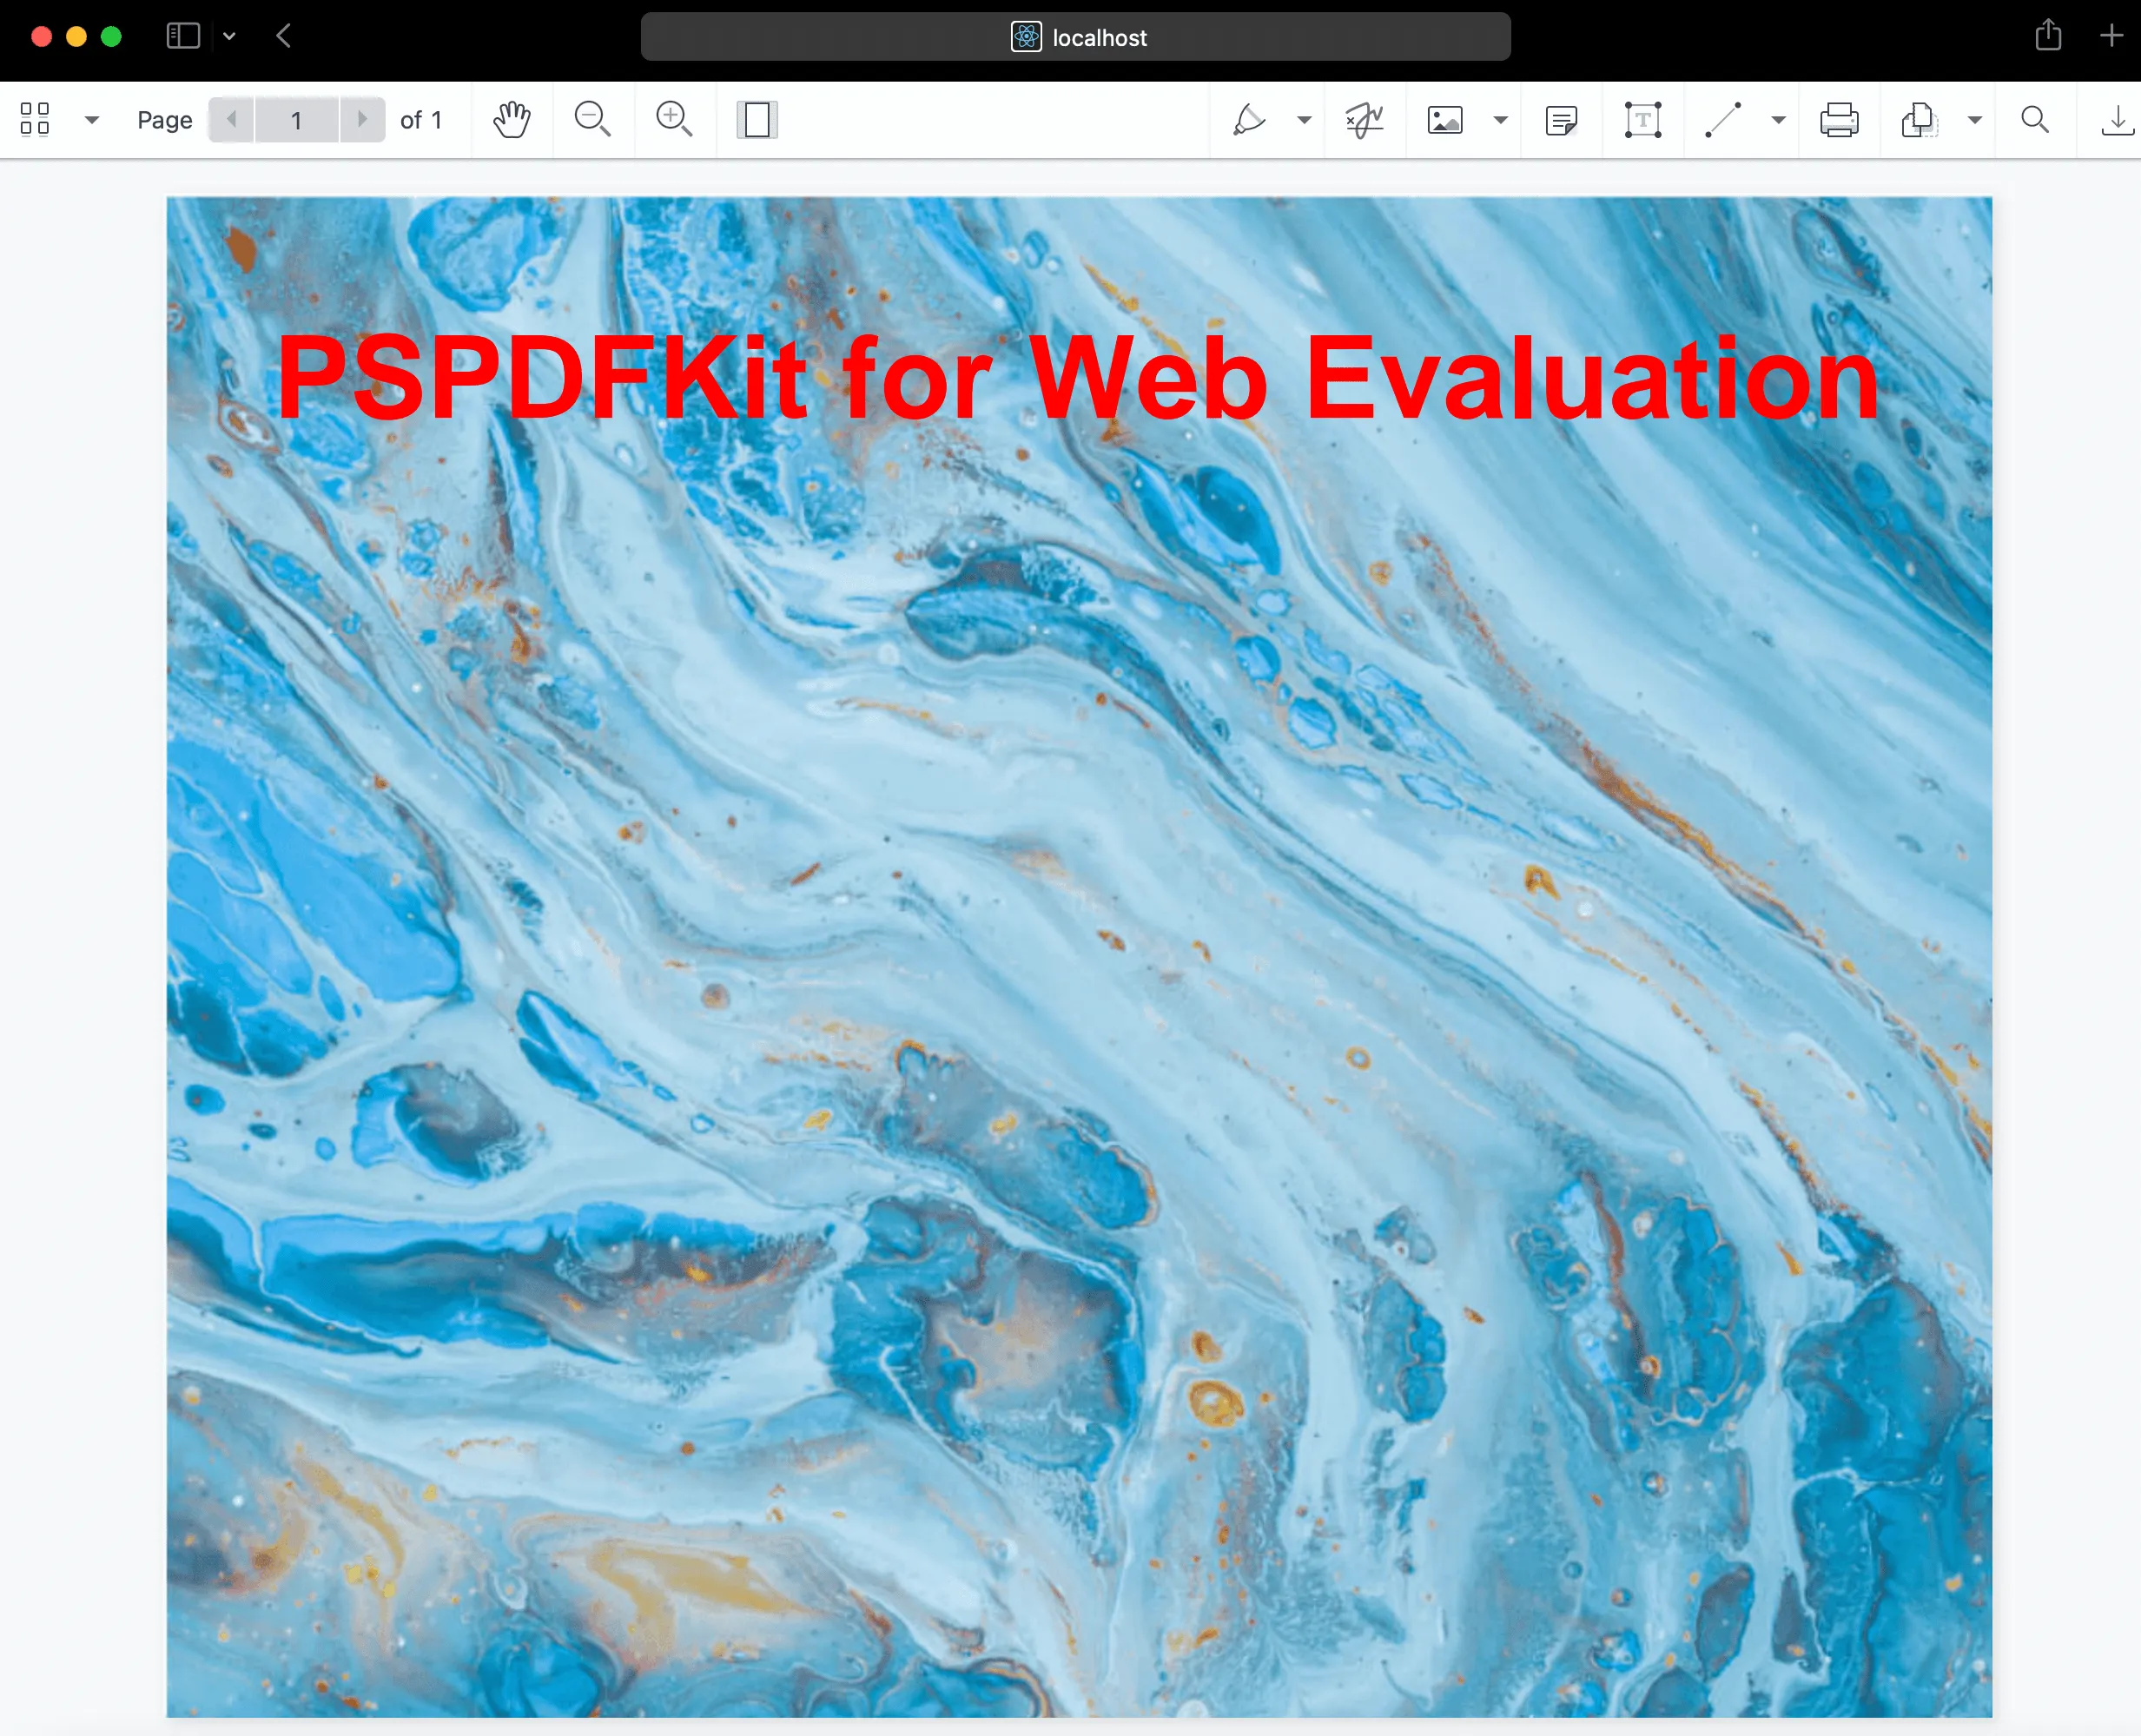Print the document
The image size is (2141, 1736).
tap(1839, 120)
